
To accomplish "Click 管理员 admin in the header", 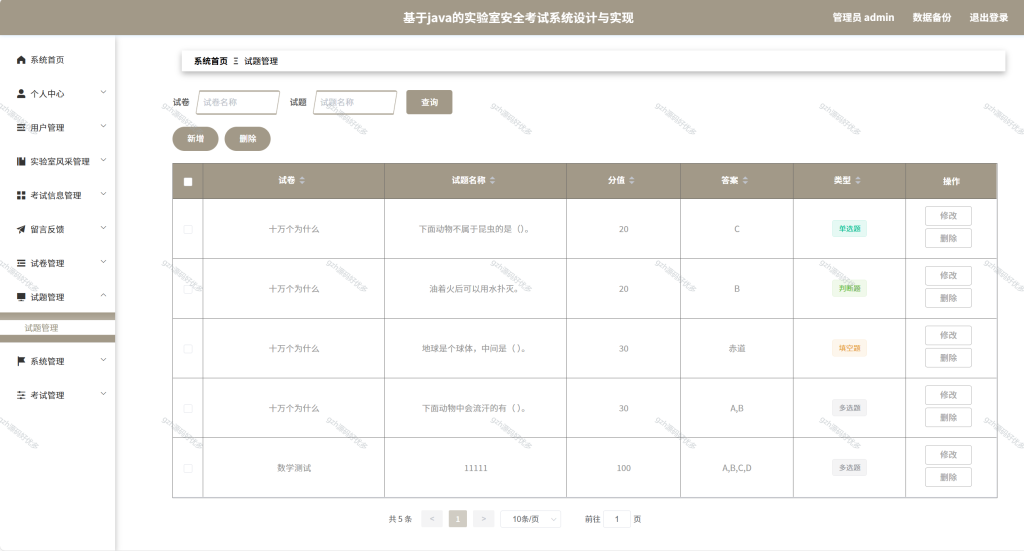I will coord(863,18).
